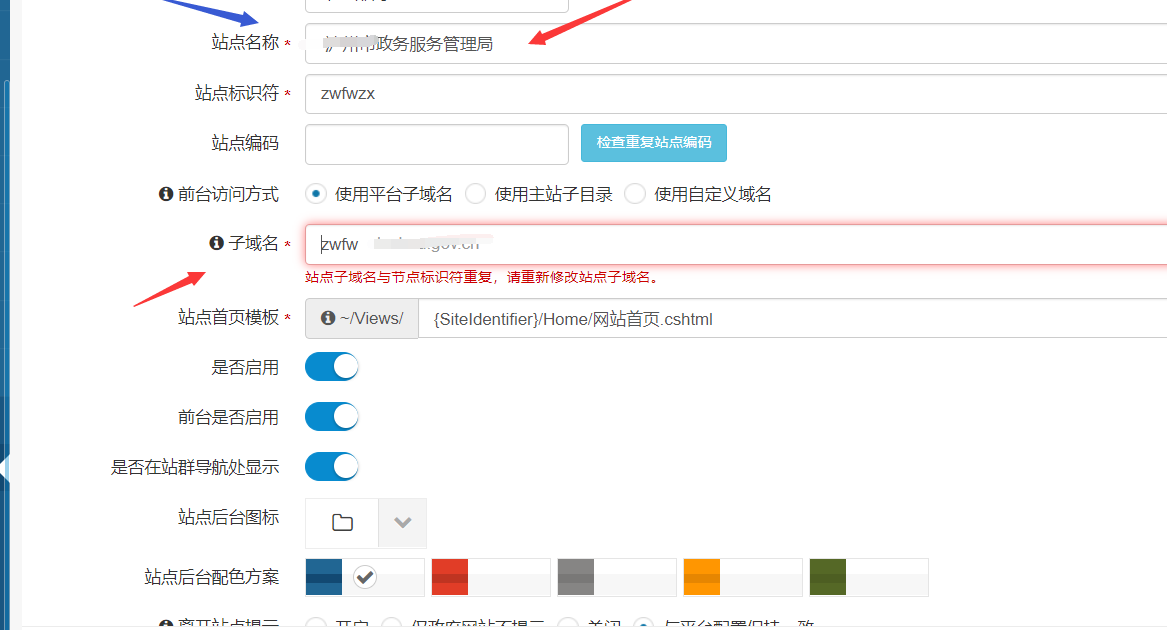Choose the red backend color scheme
1167x630 pixels.
[x=490, y=577]
